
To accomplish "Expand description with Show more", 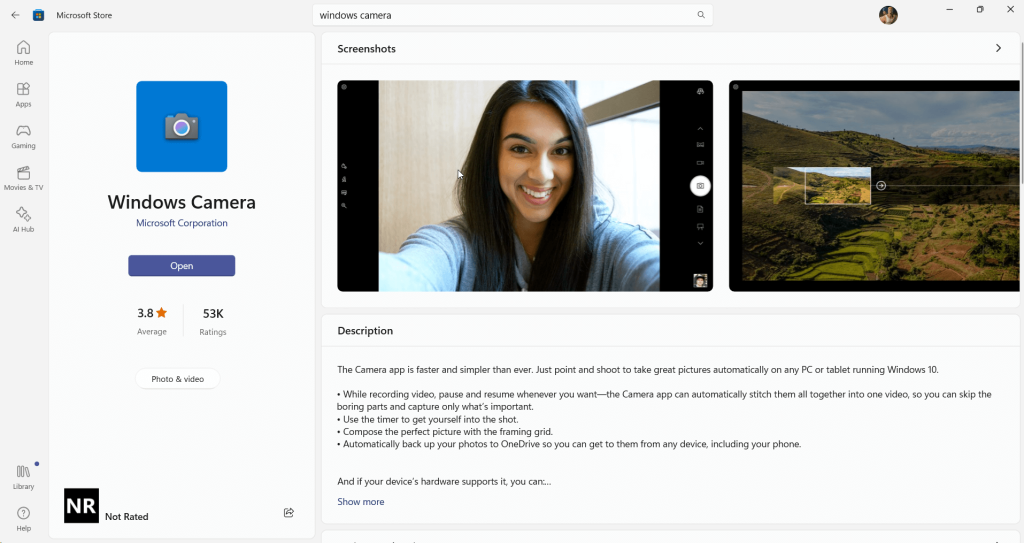I will pyautogui.click(x=360, y=502).
